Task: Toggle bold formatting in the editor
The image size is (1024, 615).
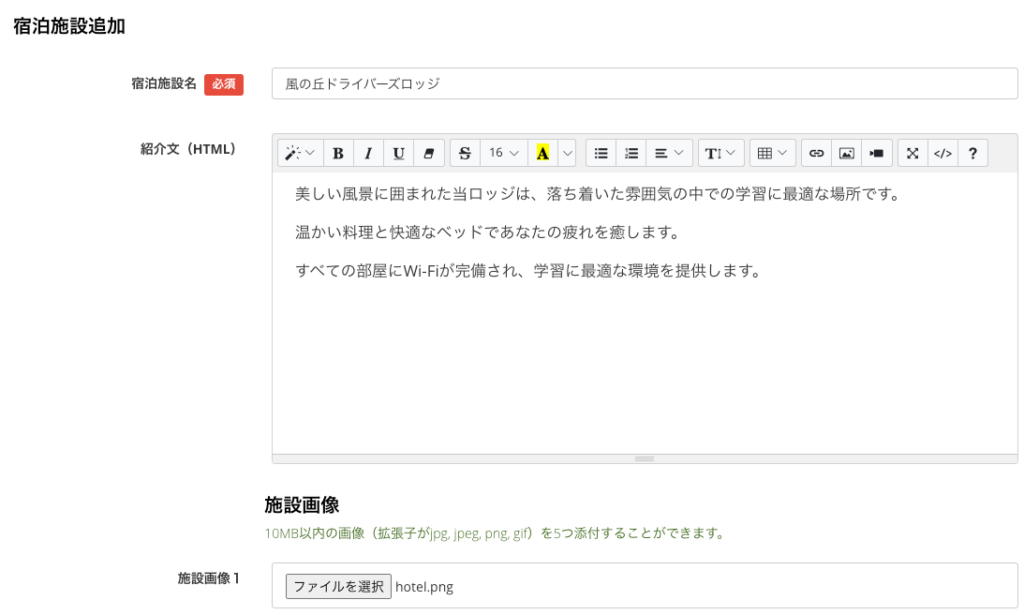Action: click(338, 153)
